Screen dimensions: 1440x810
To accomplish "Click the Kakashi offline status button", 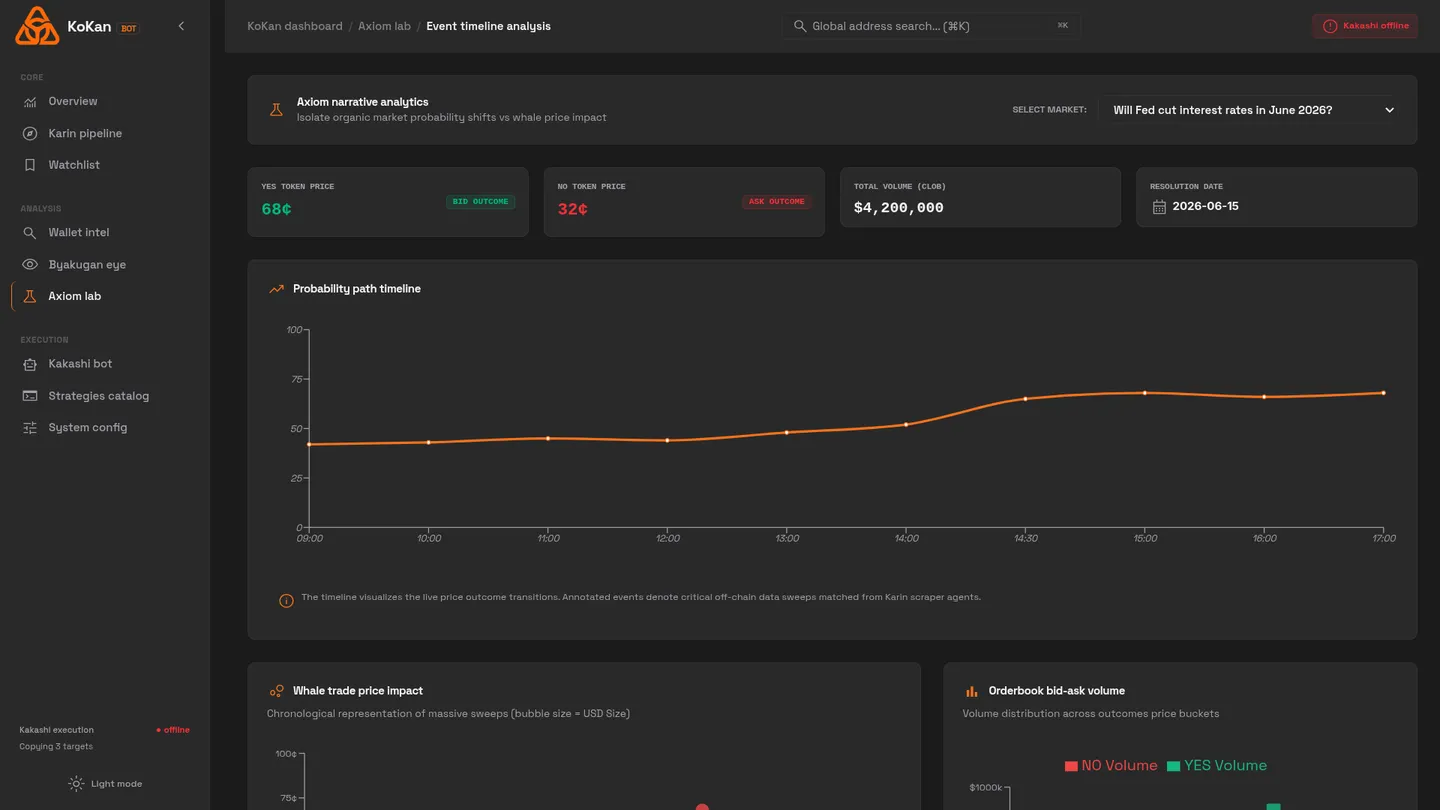I will tap(1365, 26).
